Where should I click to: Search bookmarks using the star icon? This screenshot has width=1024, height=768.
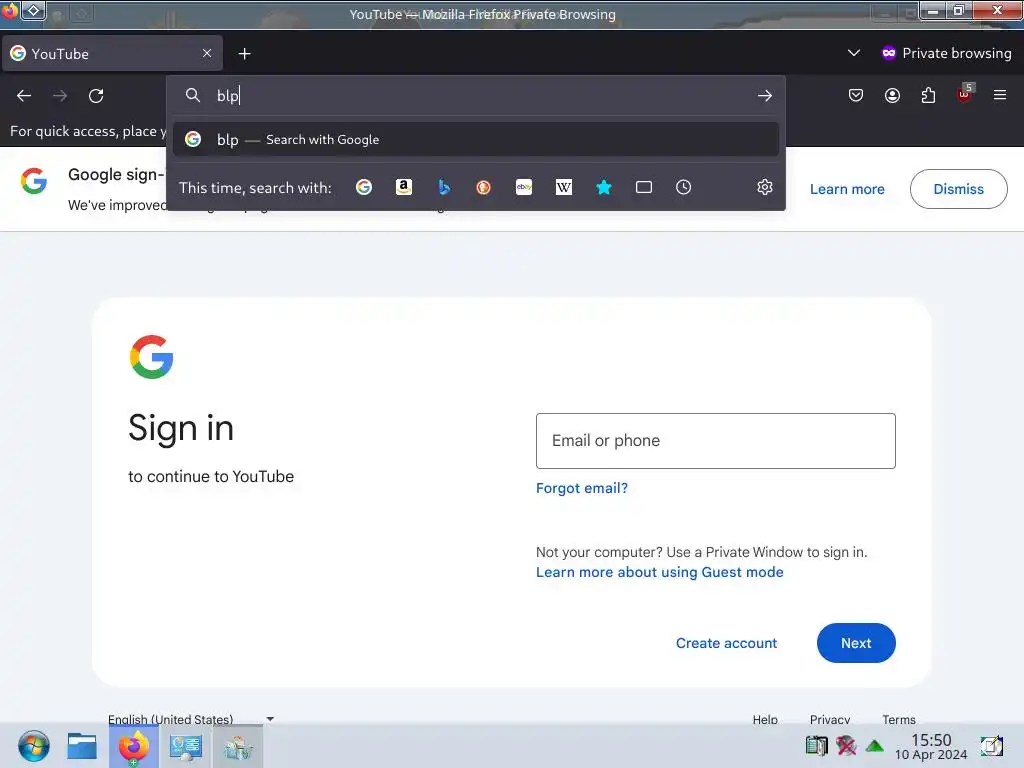(604, 187)
